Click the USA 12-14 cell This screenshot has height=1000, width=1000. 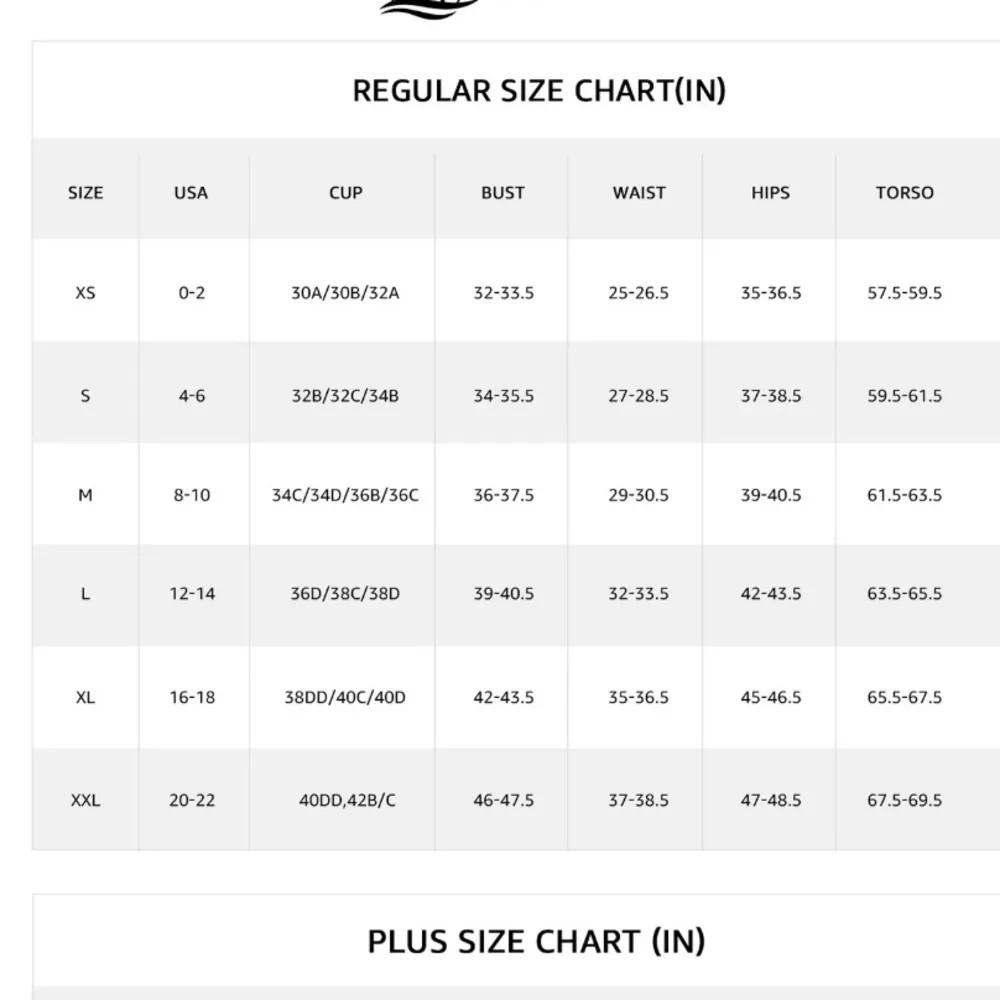(192, 593)
